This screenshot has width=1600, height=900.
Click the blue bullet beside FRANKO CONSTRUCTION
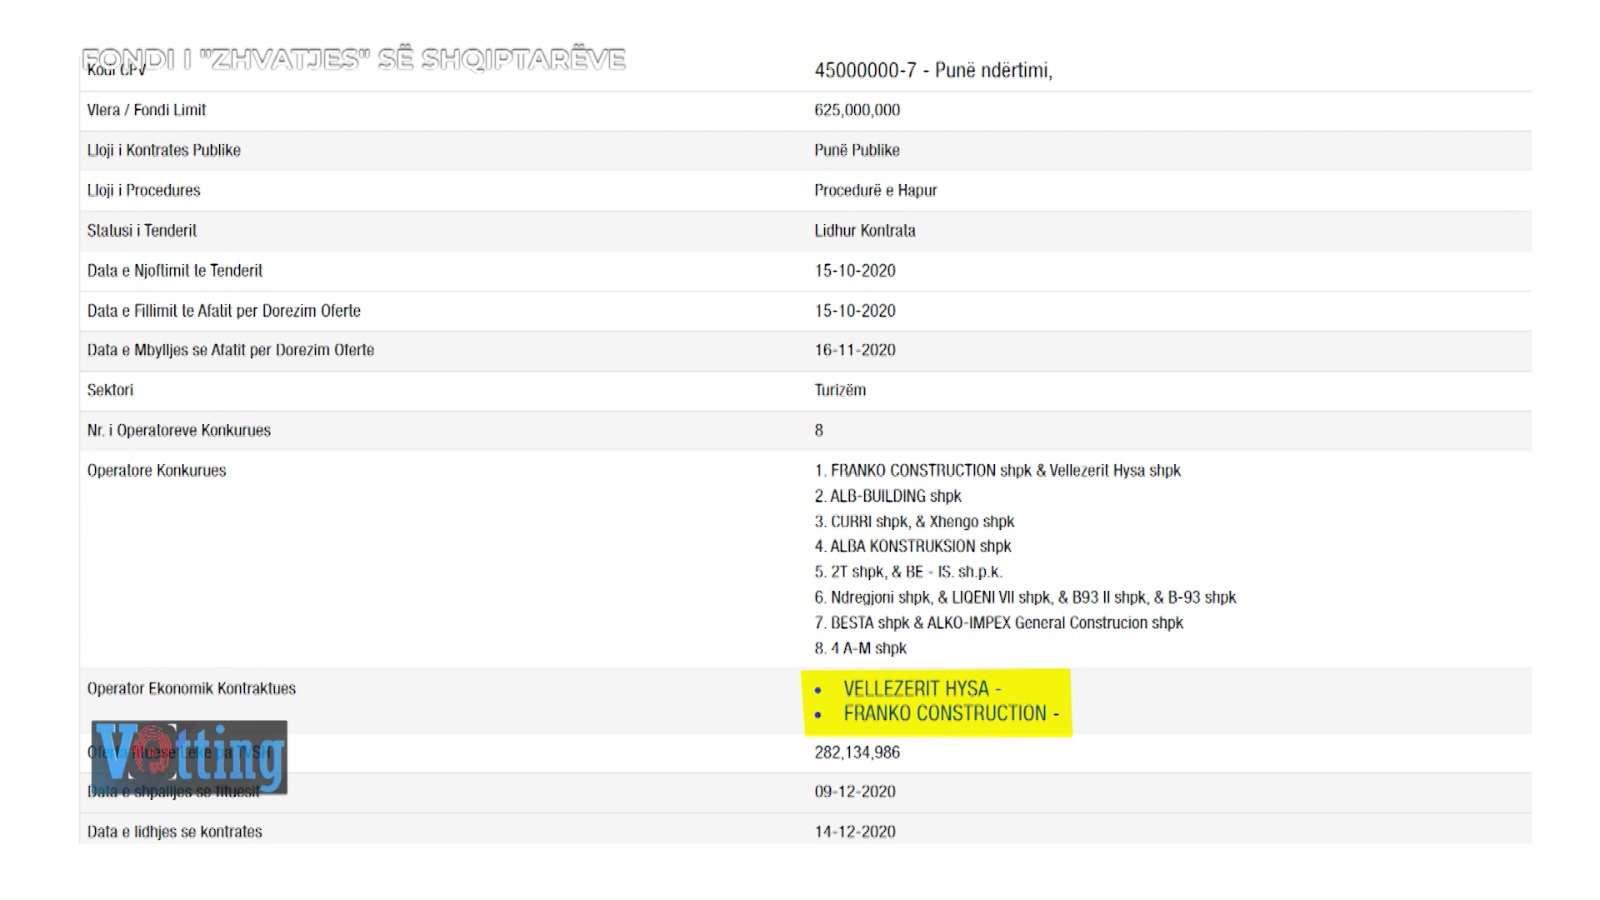tap(819, 715)
